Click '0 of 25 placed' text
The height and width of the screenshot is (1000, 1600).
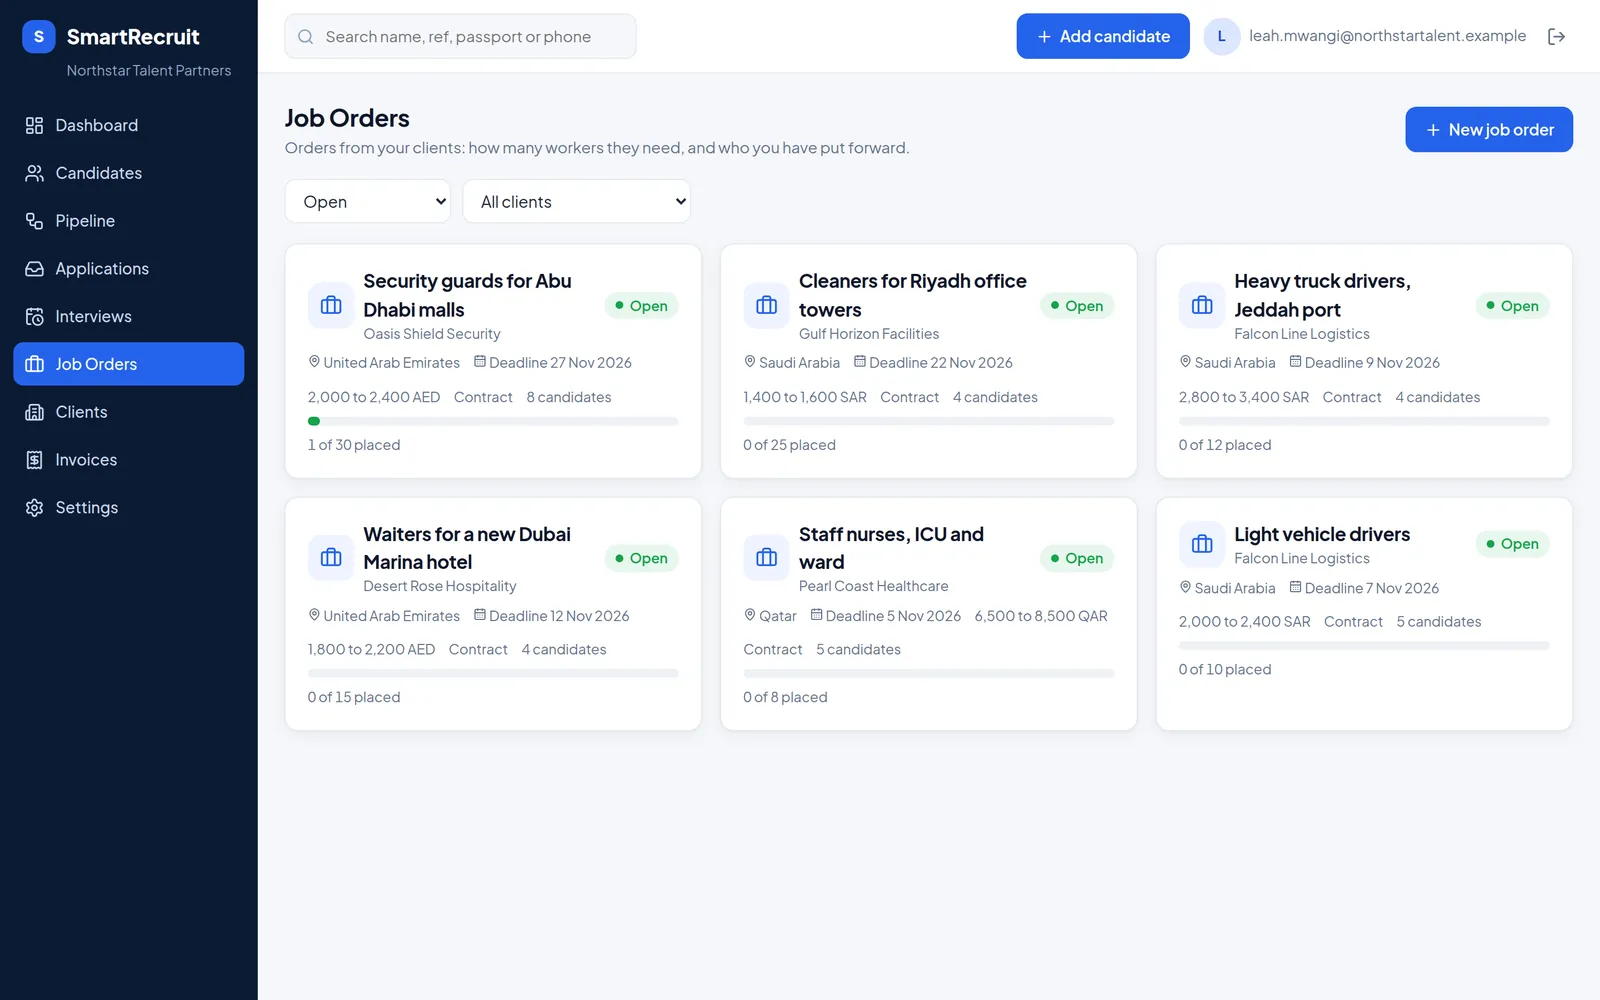click(x=789, y=445)
